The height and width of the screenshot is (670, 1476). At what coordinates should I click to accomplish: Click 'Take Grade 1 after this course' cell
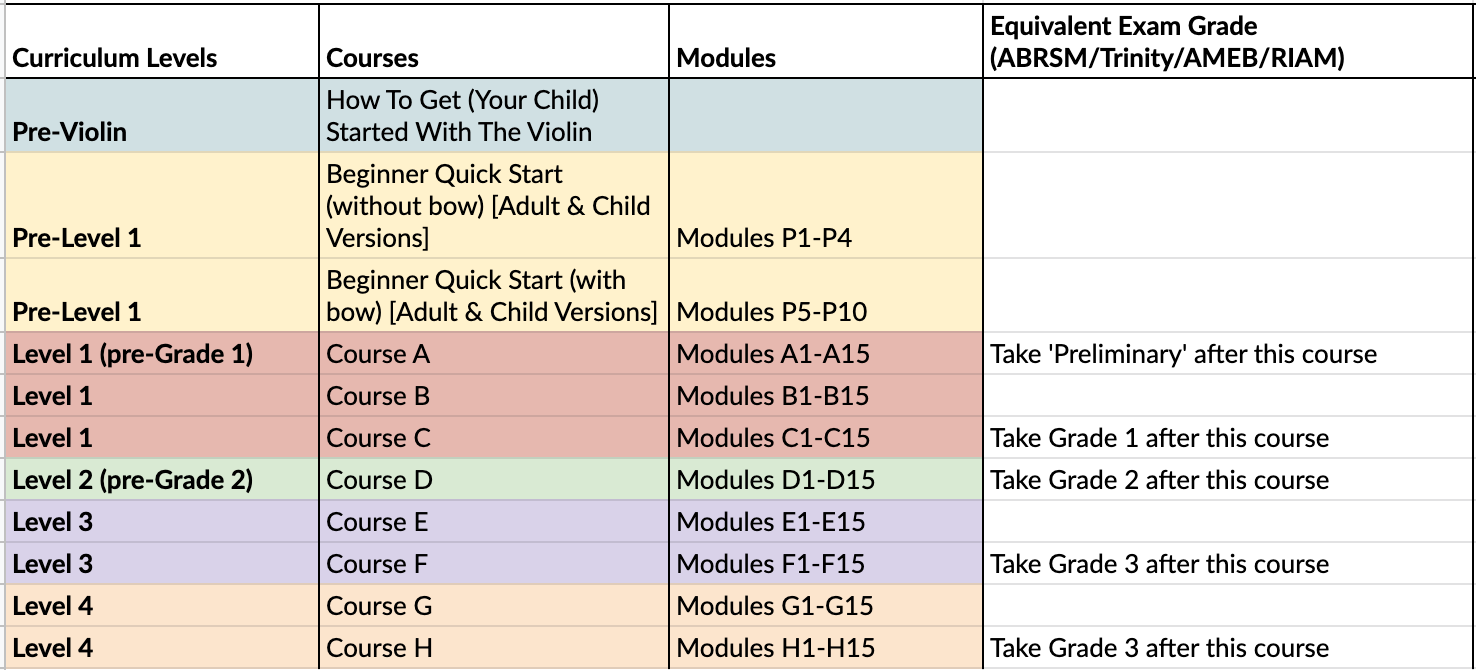click(1229, 438)
